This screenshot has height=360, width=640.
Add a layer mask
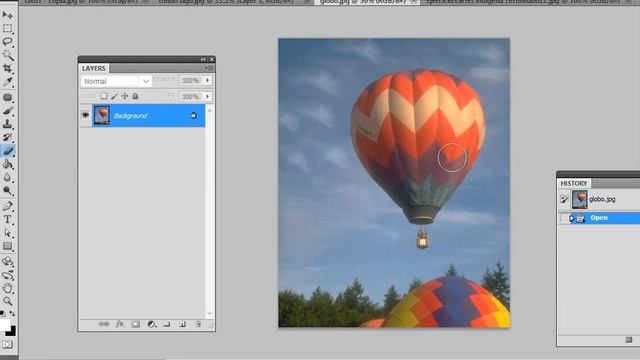136,324
